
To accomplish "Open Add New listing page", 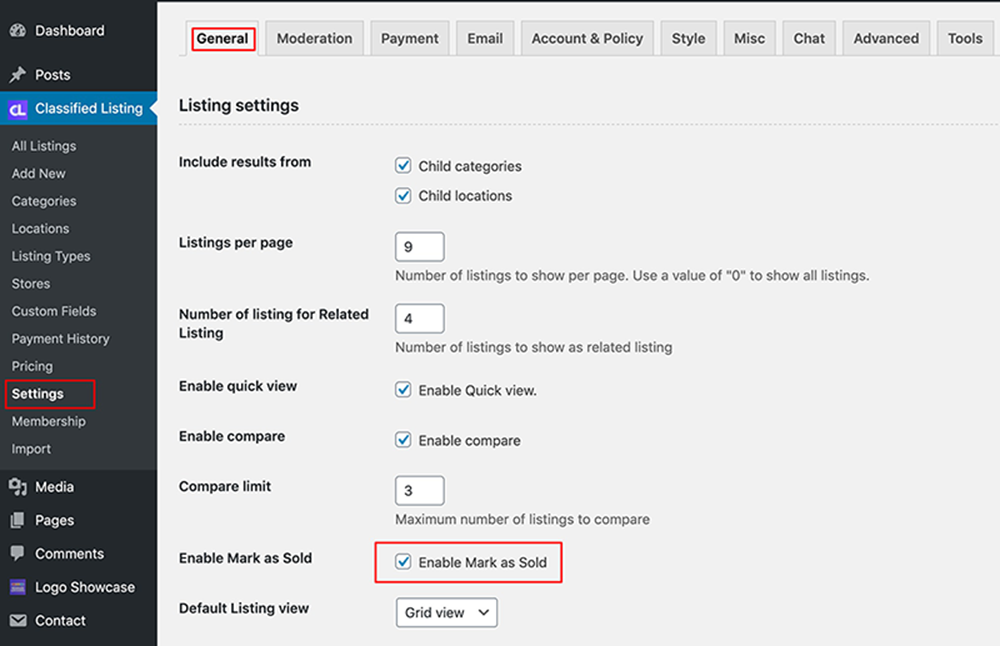I will tap(38, 173).
